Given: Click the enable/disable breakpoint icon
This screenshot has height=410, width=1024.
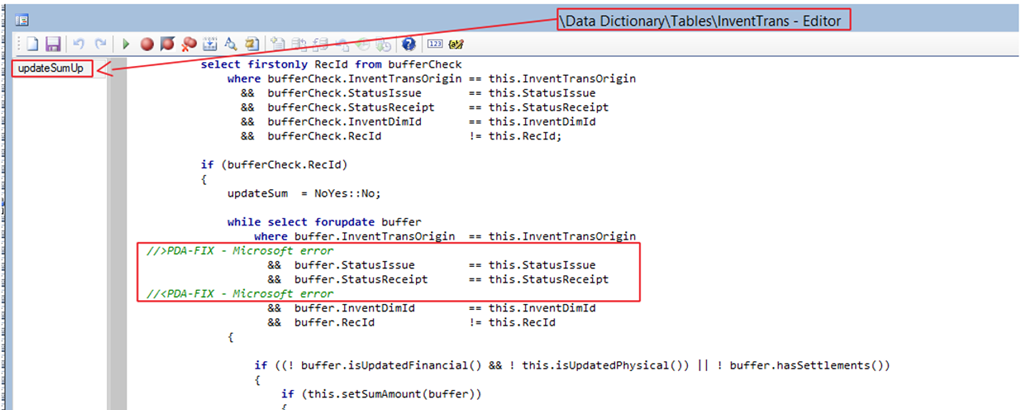Looking at the screenshot, I should coord(167,44).
